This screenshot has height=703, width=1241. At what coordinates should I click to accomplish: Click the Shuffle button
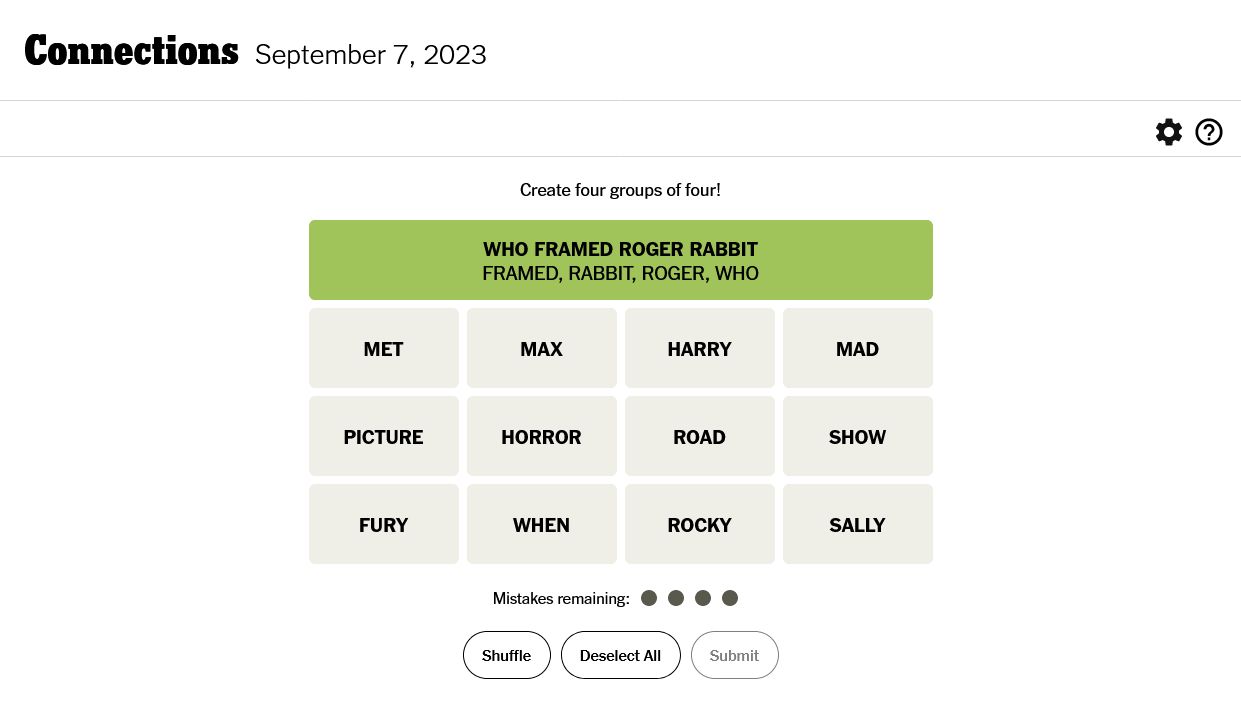point(507,655)
